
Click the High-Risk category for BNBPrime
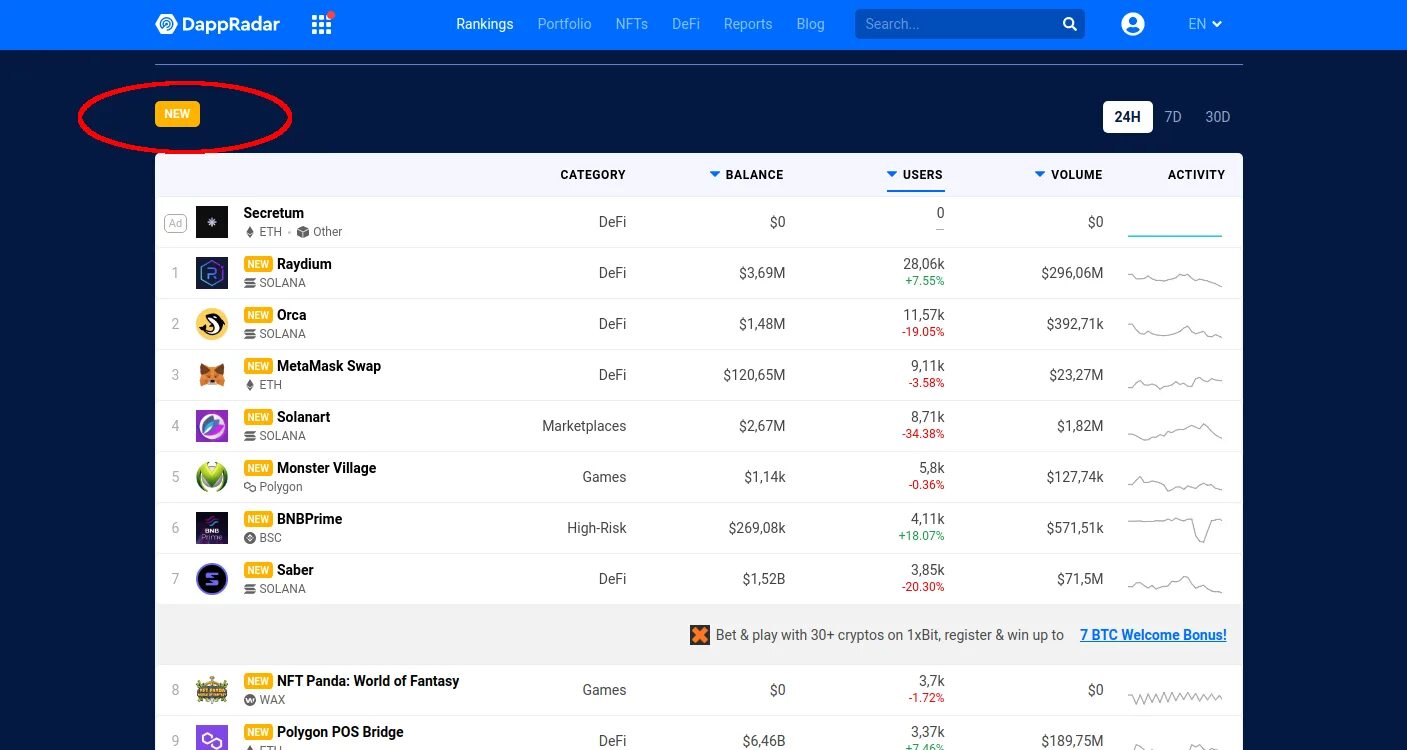[597, 528]
